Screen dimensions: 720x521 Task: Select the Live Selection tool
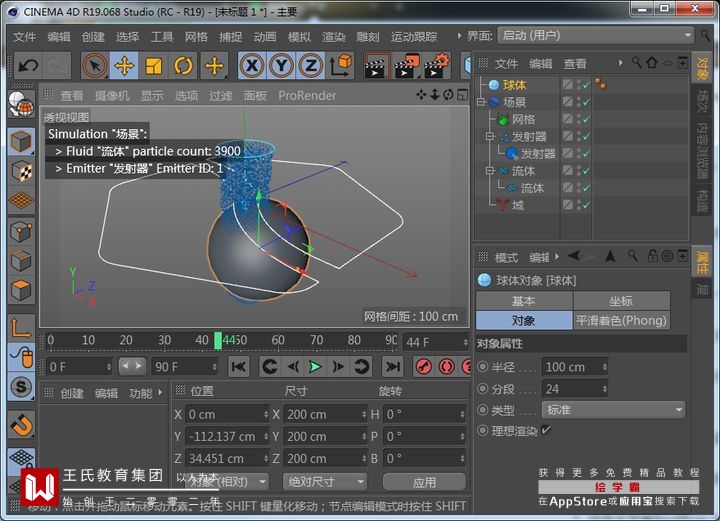95,66
